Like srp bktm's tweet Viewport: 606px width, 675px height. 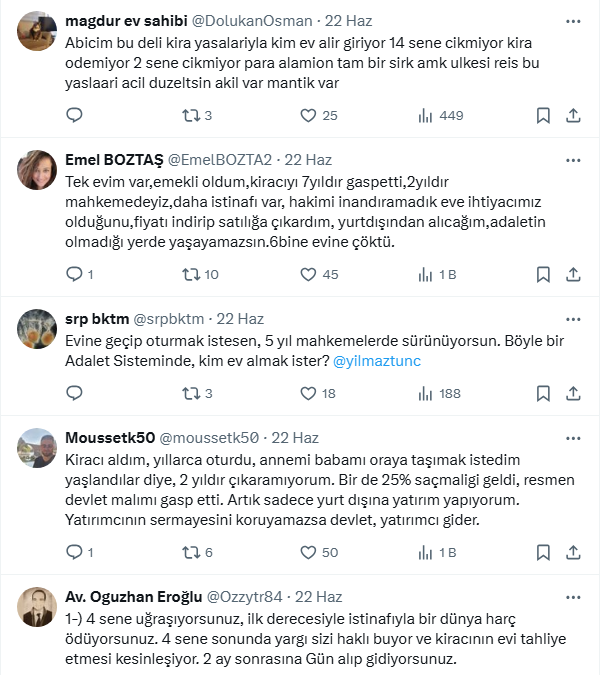(x=303, y=394)
